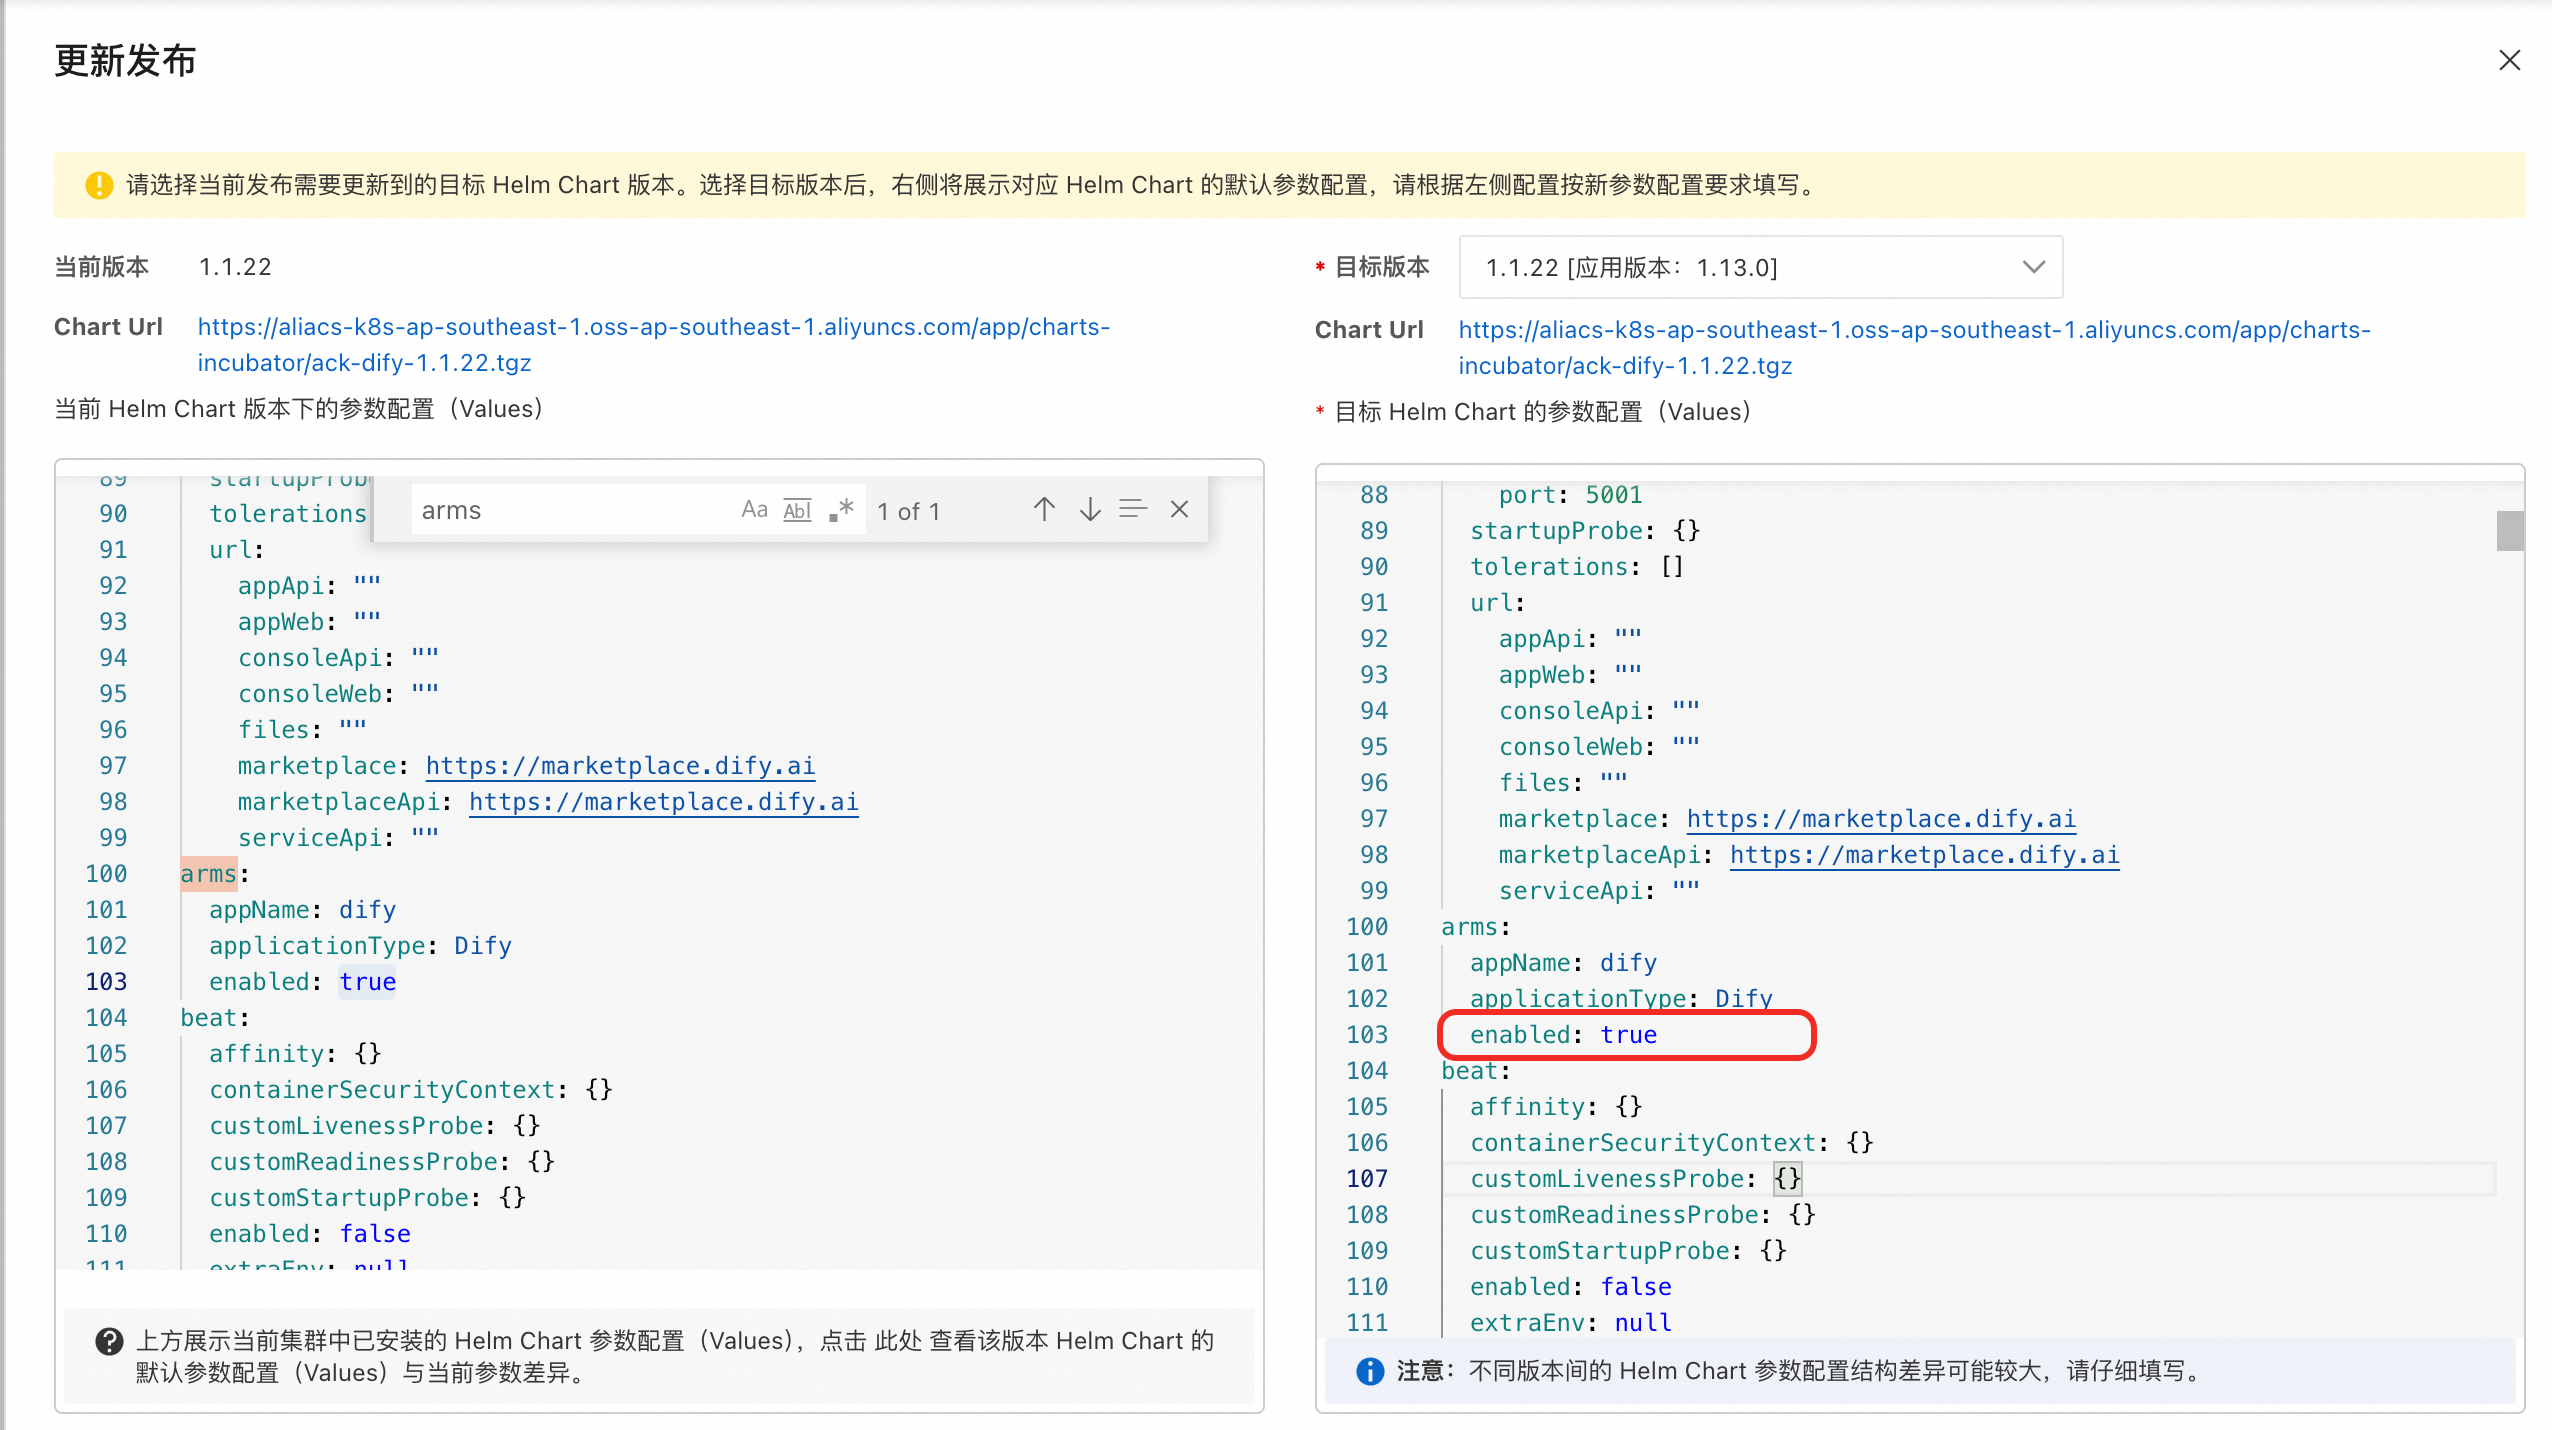Click 'affinity: {}' on left line 105
This screenshot has height=1430, width=2552.
coord(295,1054)
